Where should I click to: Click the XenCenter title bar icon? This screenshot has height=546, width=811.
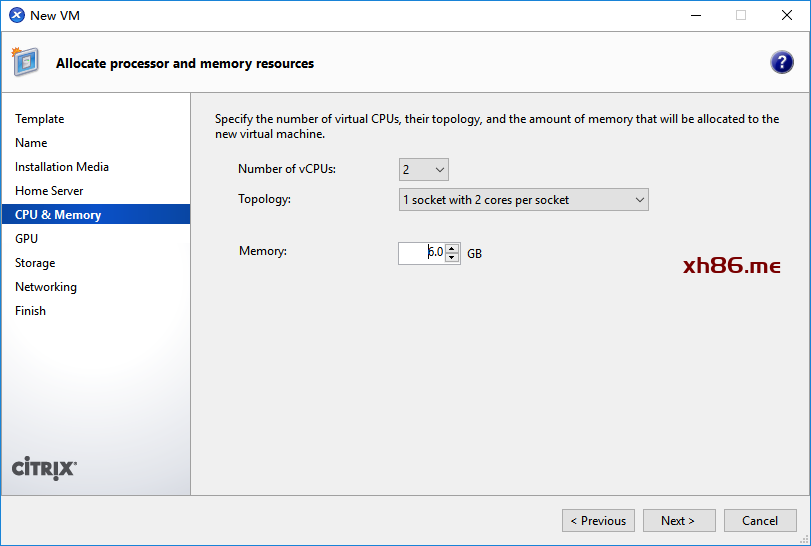pos(16,15)
